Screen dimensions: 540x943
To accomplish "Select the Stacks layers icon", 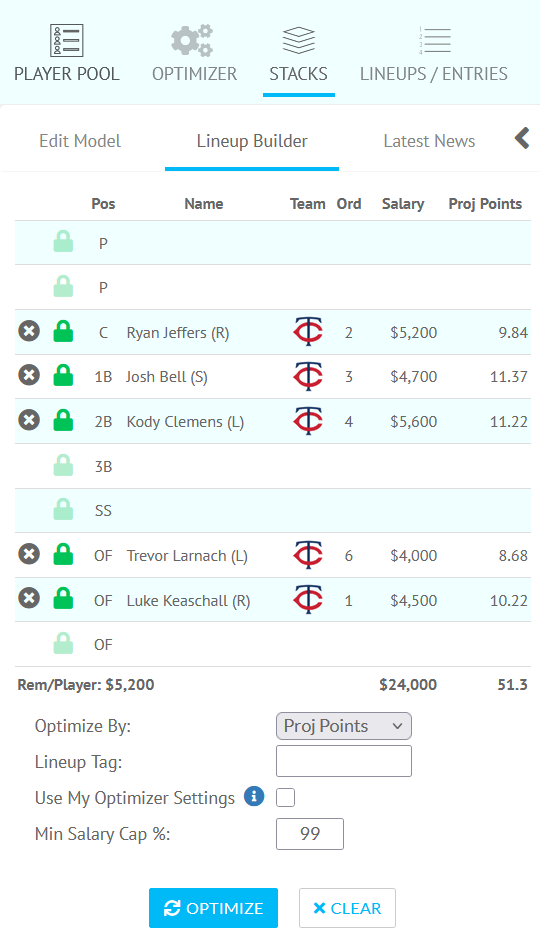I will pos(299,40).
